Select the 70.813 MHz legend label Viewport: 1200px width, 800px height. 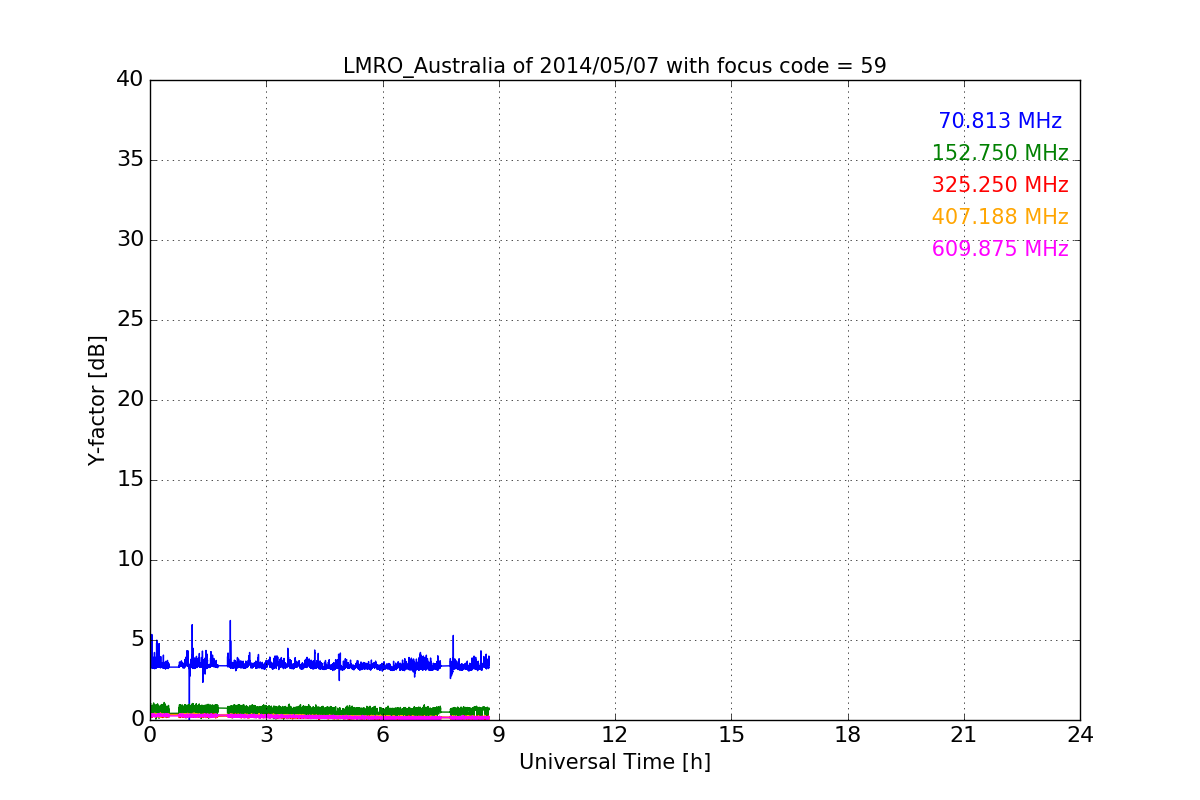[x=1000, y=121]
